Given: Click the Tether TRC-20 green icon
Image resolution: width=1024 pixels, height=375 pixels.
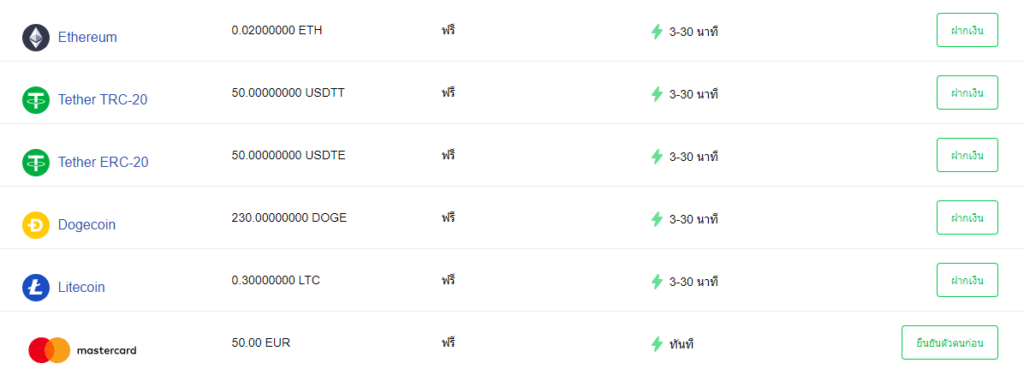Looking at the screenshot, I should point(36,100).
